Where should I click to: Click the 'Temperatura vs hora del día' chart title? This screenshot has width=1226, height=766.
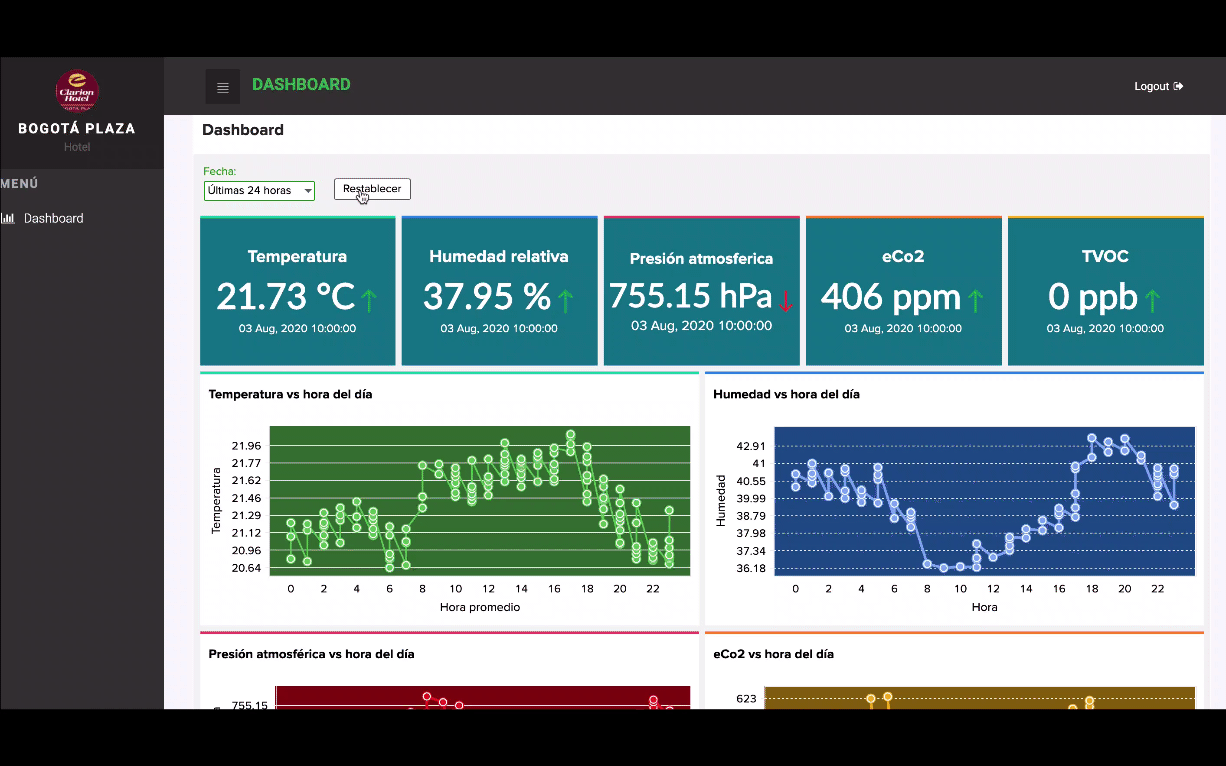(290, 394)
